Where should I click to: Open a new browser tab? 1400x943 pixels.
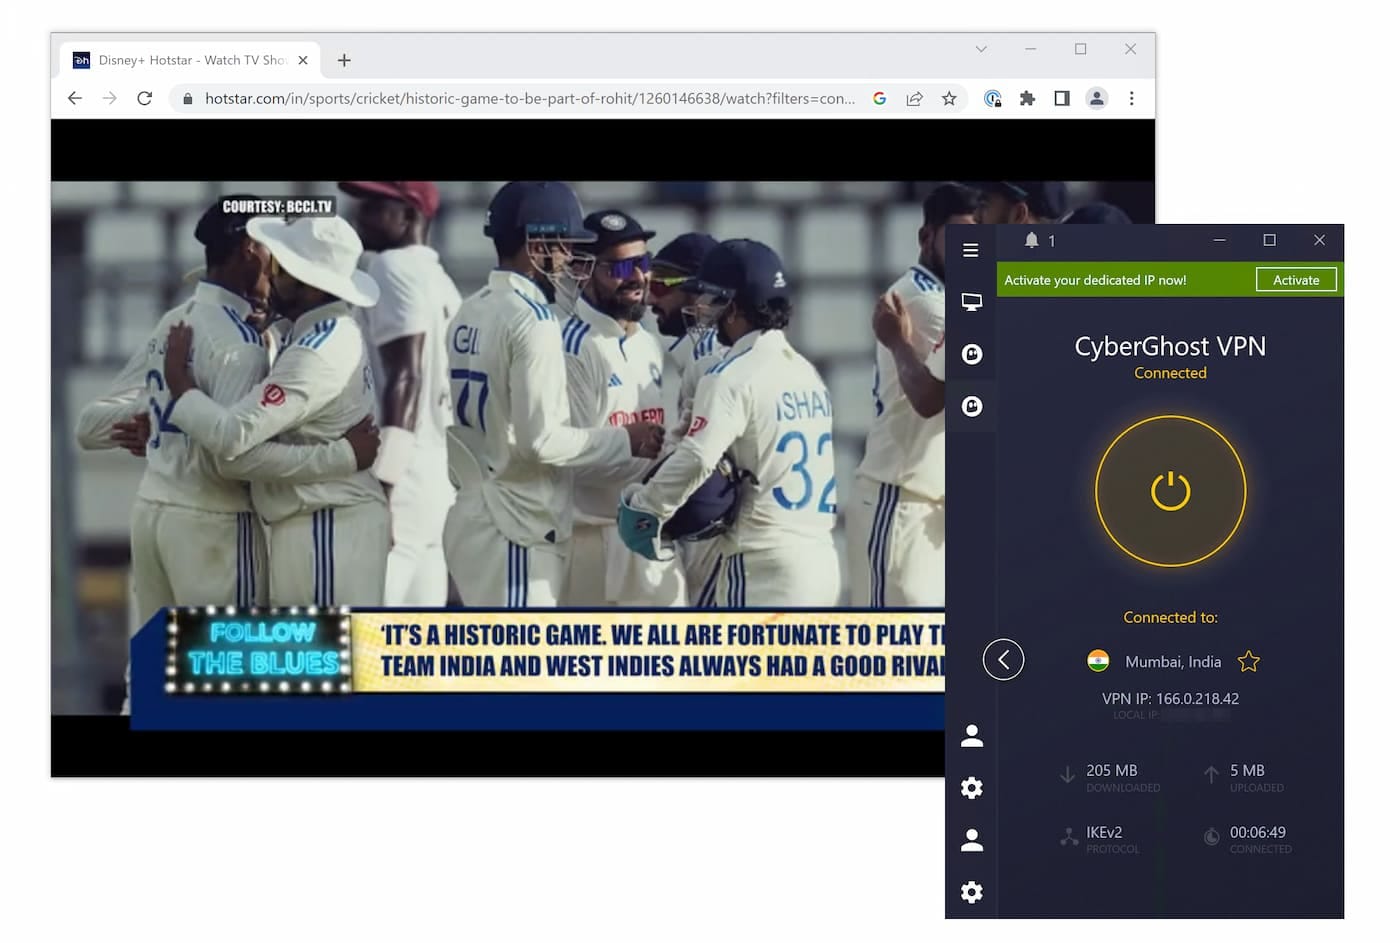(344, 60)
